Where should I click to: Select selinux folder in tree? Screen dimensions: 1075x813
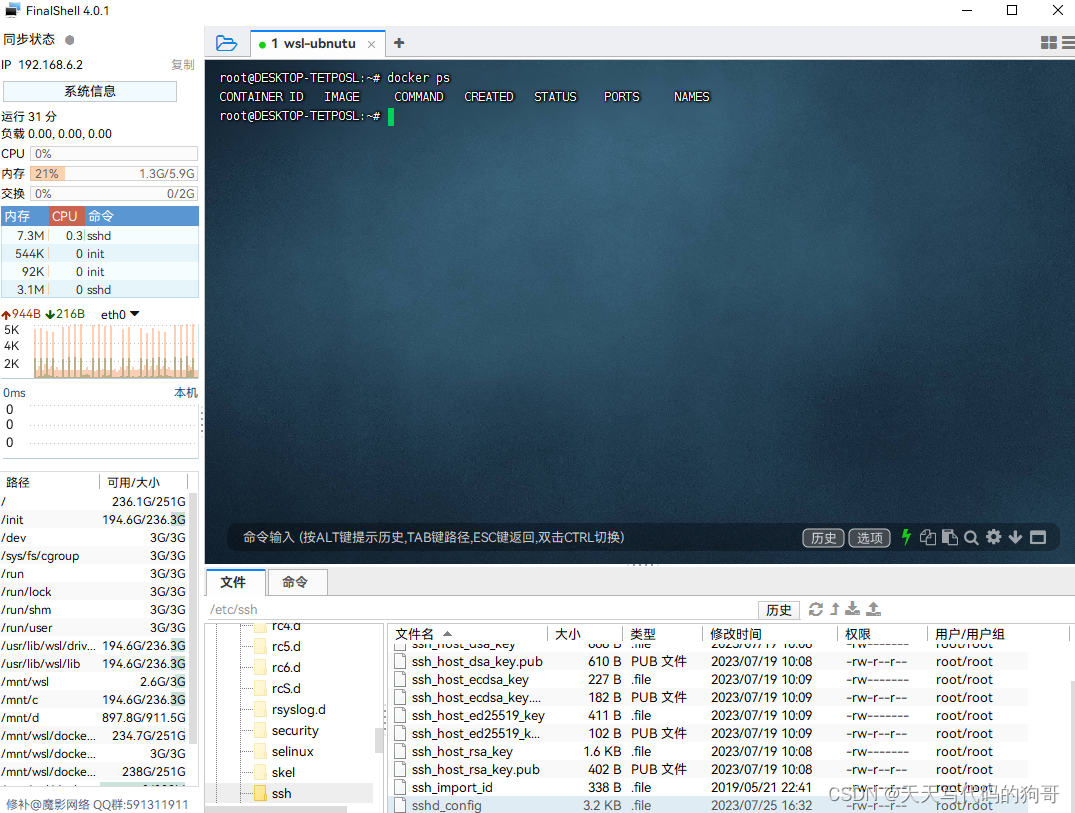tap(292, 751)
